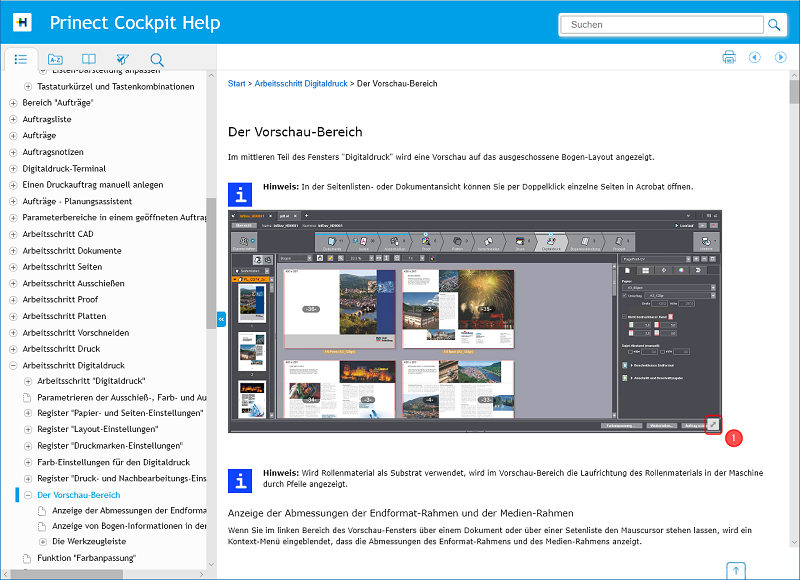Viewport: 800px width, 580px height.
Task: Open "Arbeitsschritt Digitaldruck" breadcrumb link
Action: 301,84
